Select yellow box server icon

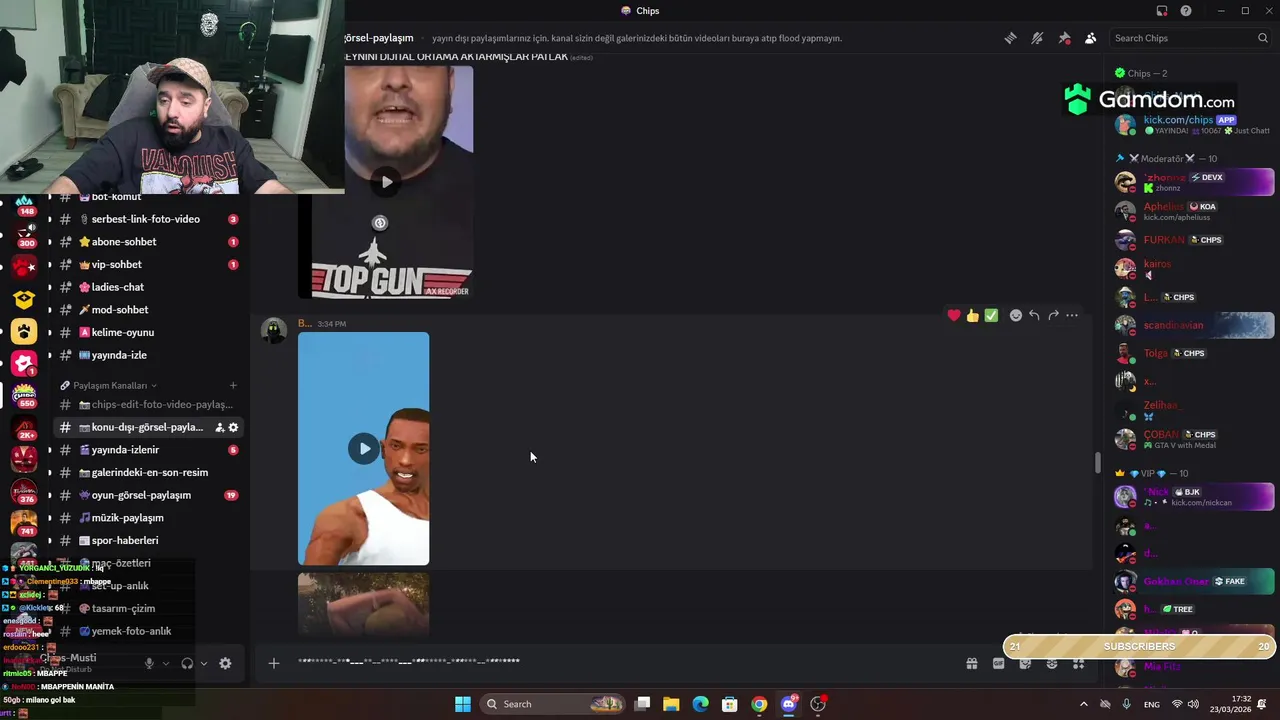pyautogui.click(x=24, y=299)
